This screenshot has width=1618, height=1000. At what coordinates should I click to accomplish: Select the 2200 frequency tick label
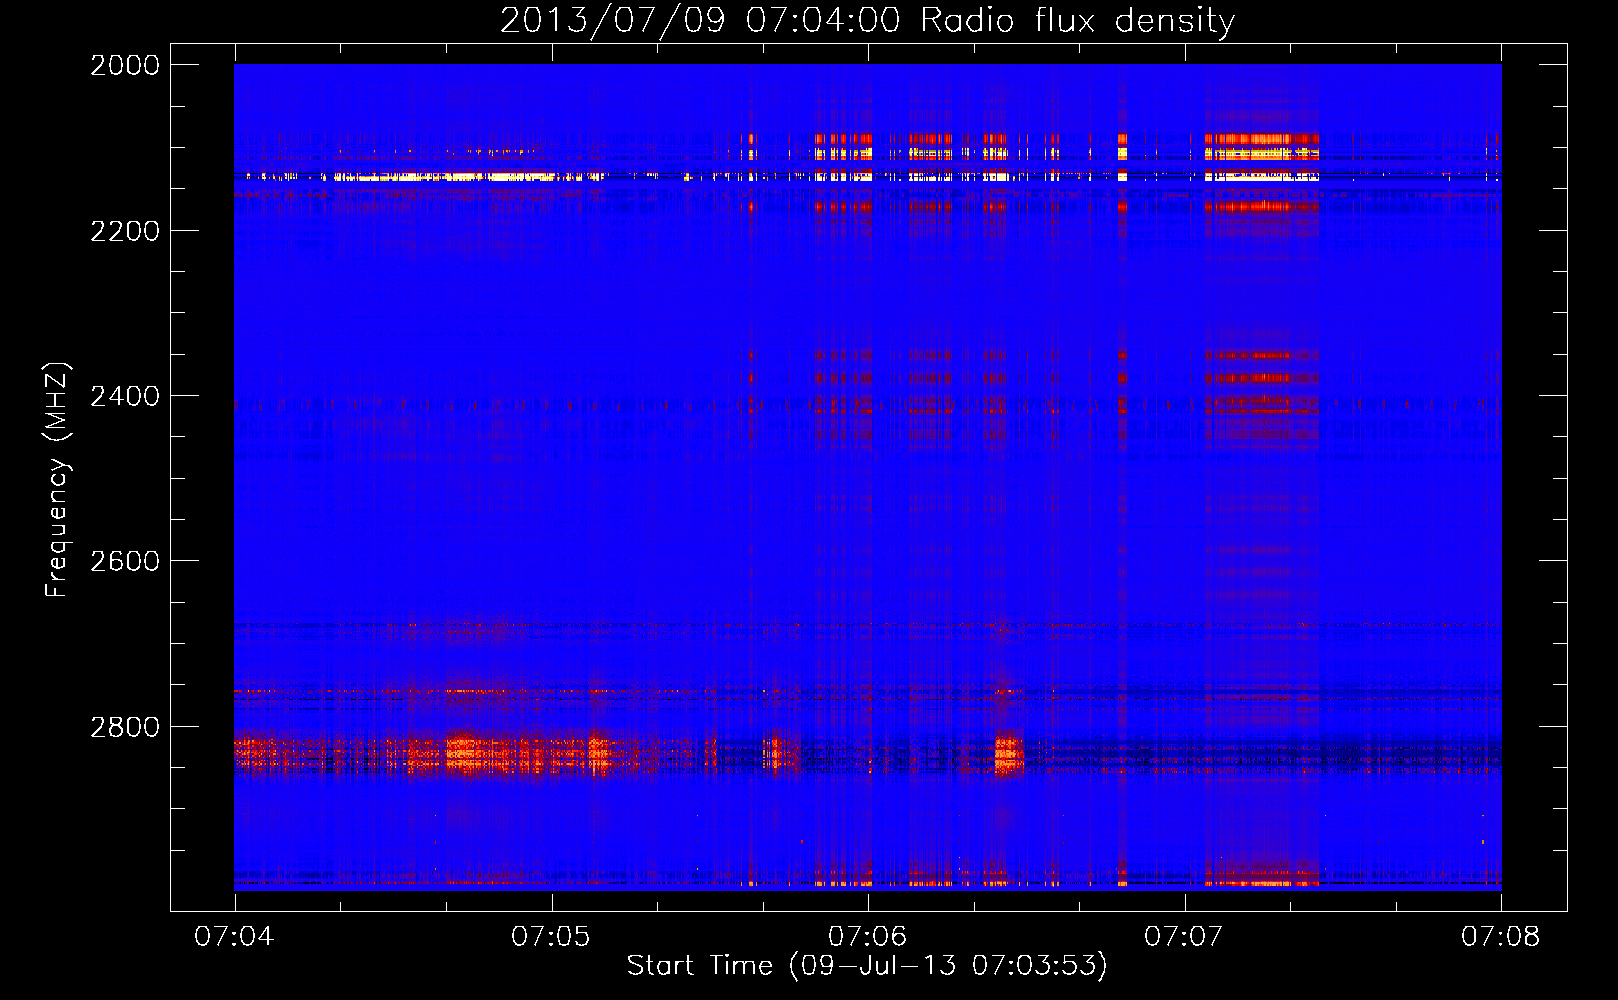point(125,231)
